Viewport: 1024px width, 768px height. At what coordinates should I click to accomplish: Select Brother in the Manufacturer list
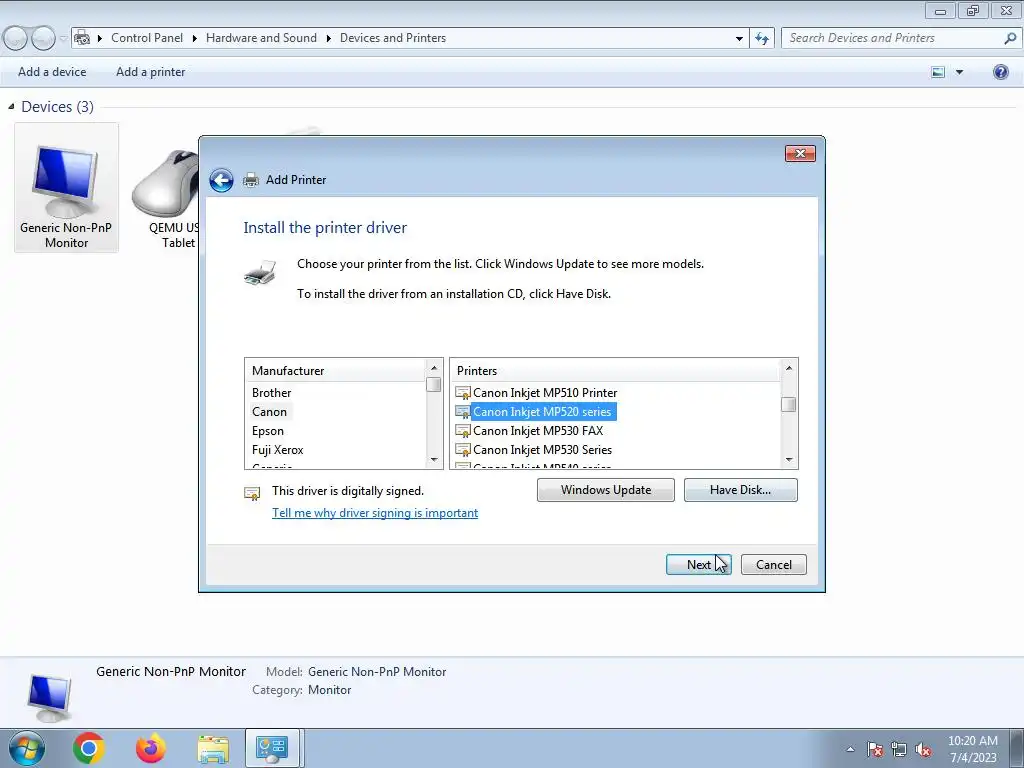(x=272, y=393)
